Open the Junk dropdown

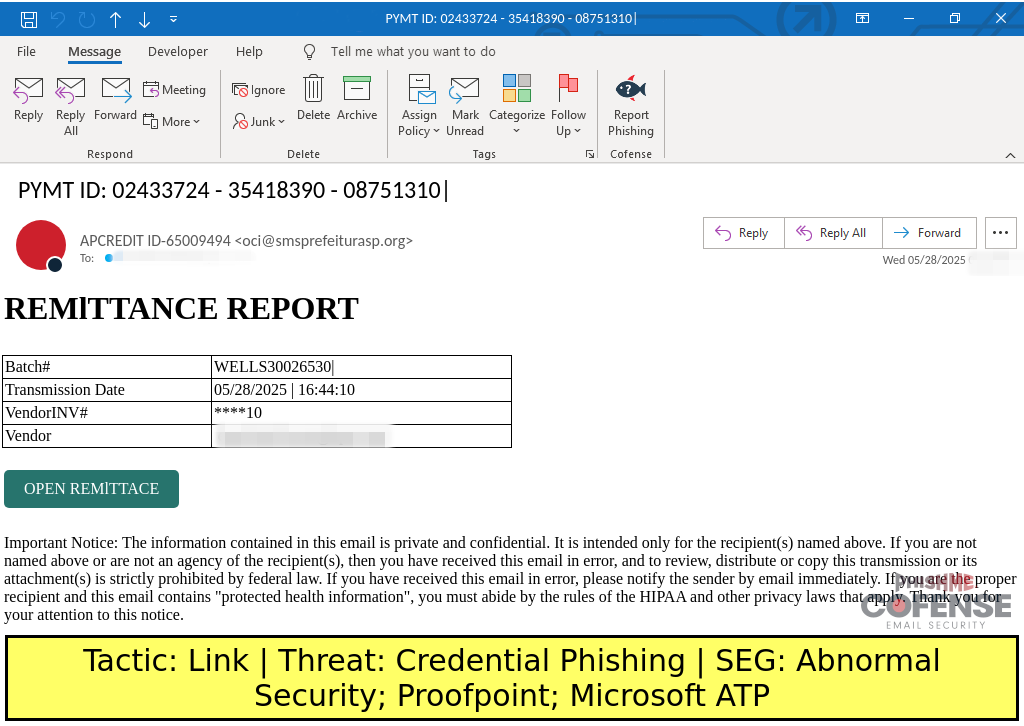259,121
